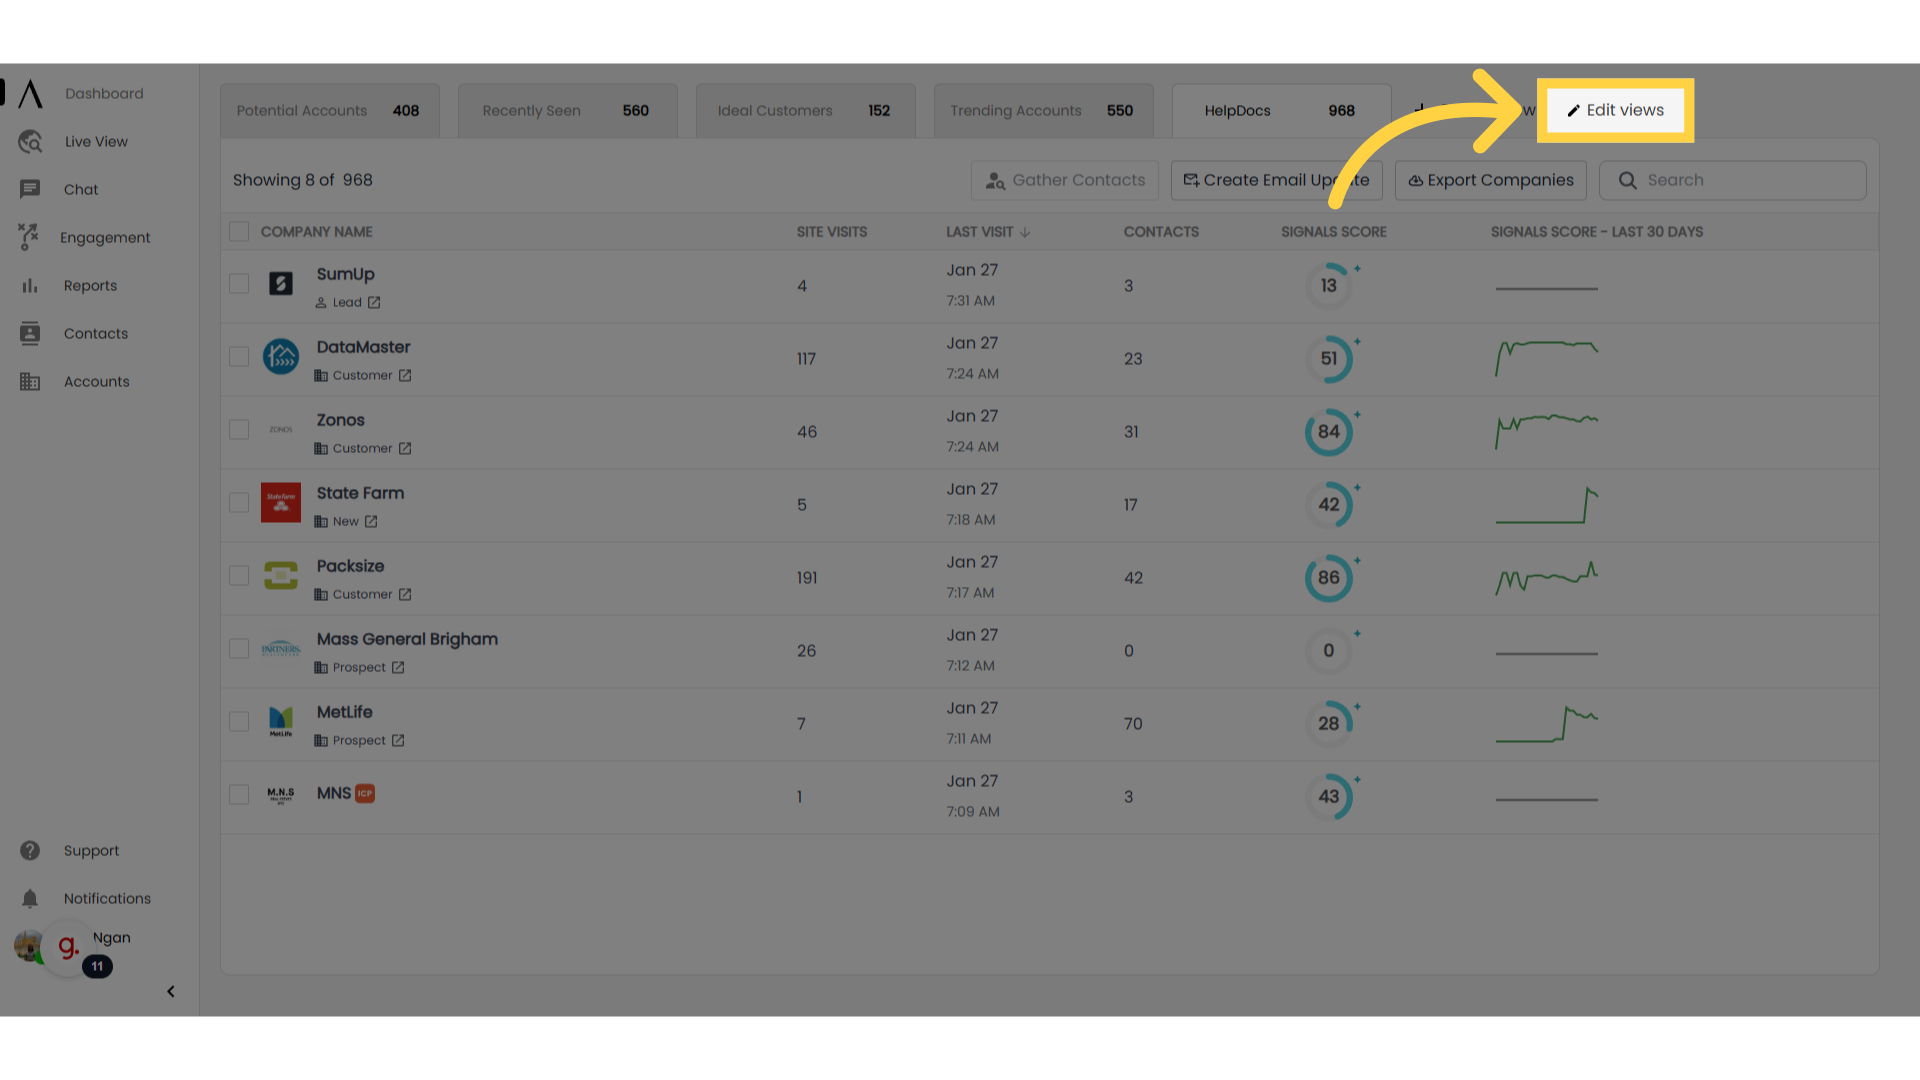Image resolution: width=1920 pixels, height=1080 pixels.
Task: Click Edit views button
Action: point(1614,111)
